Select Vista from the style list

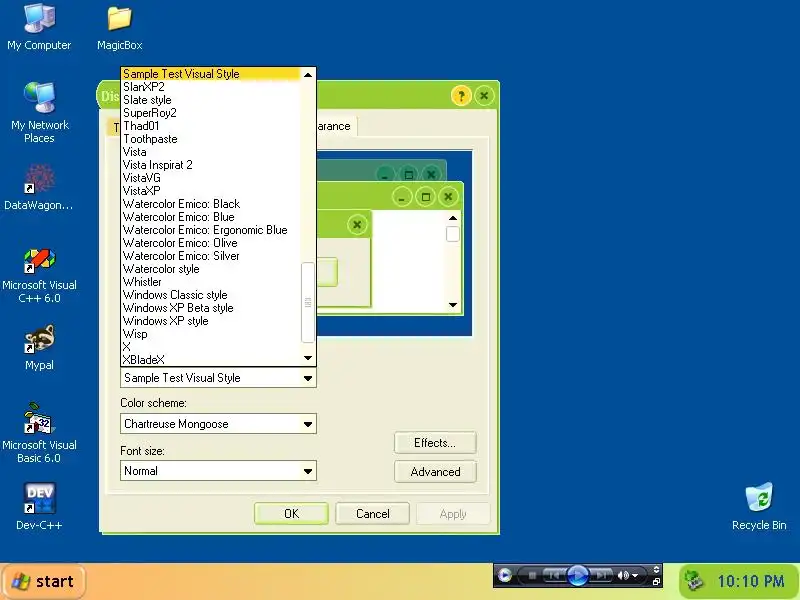point(211,152)
